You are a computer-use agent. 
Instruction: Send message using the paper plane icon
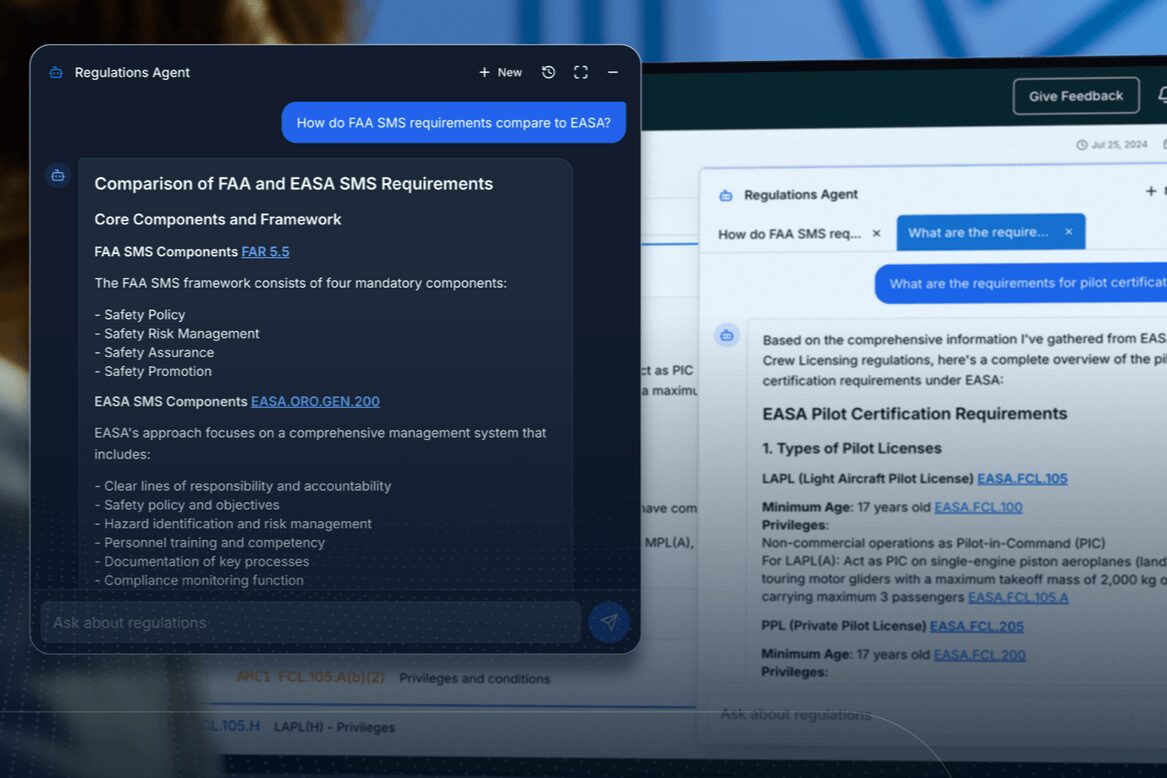click(609, 622)
